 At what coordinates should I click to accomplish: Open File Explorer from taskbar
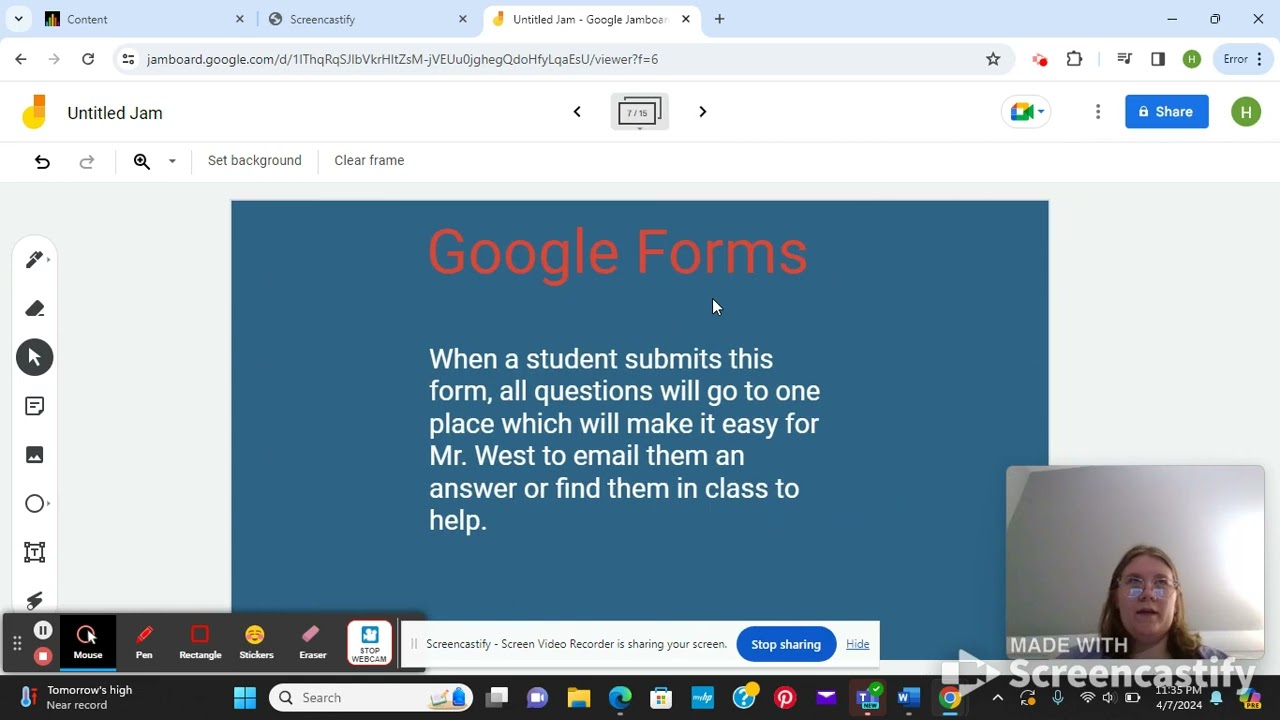coord(578,698)
